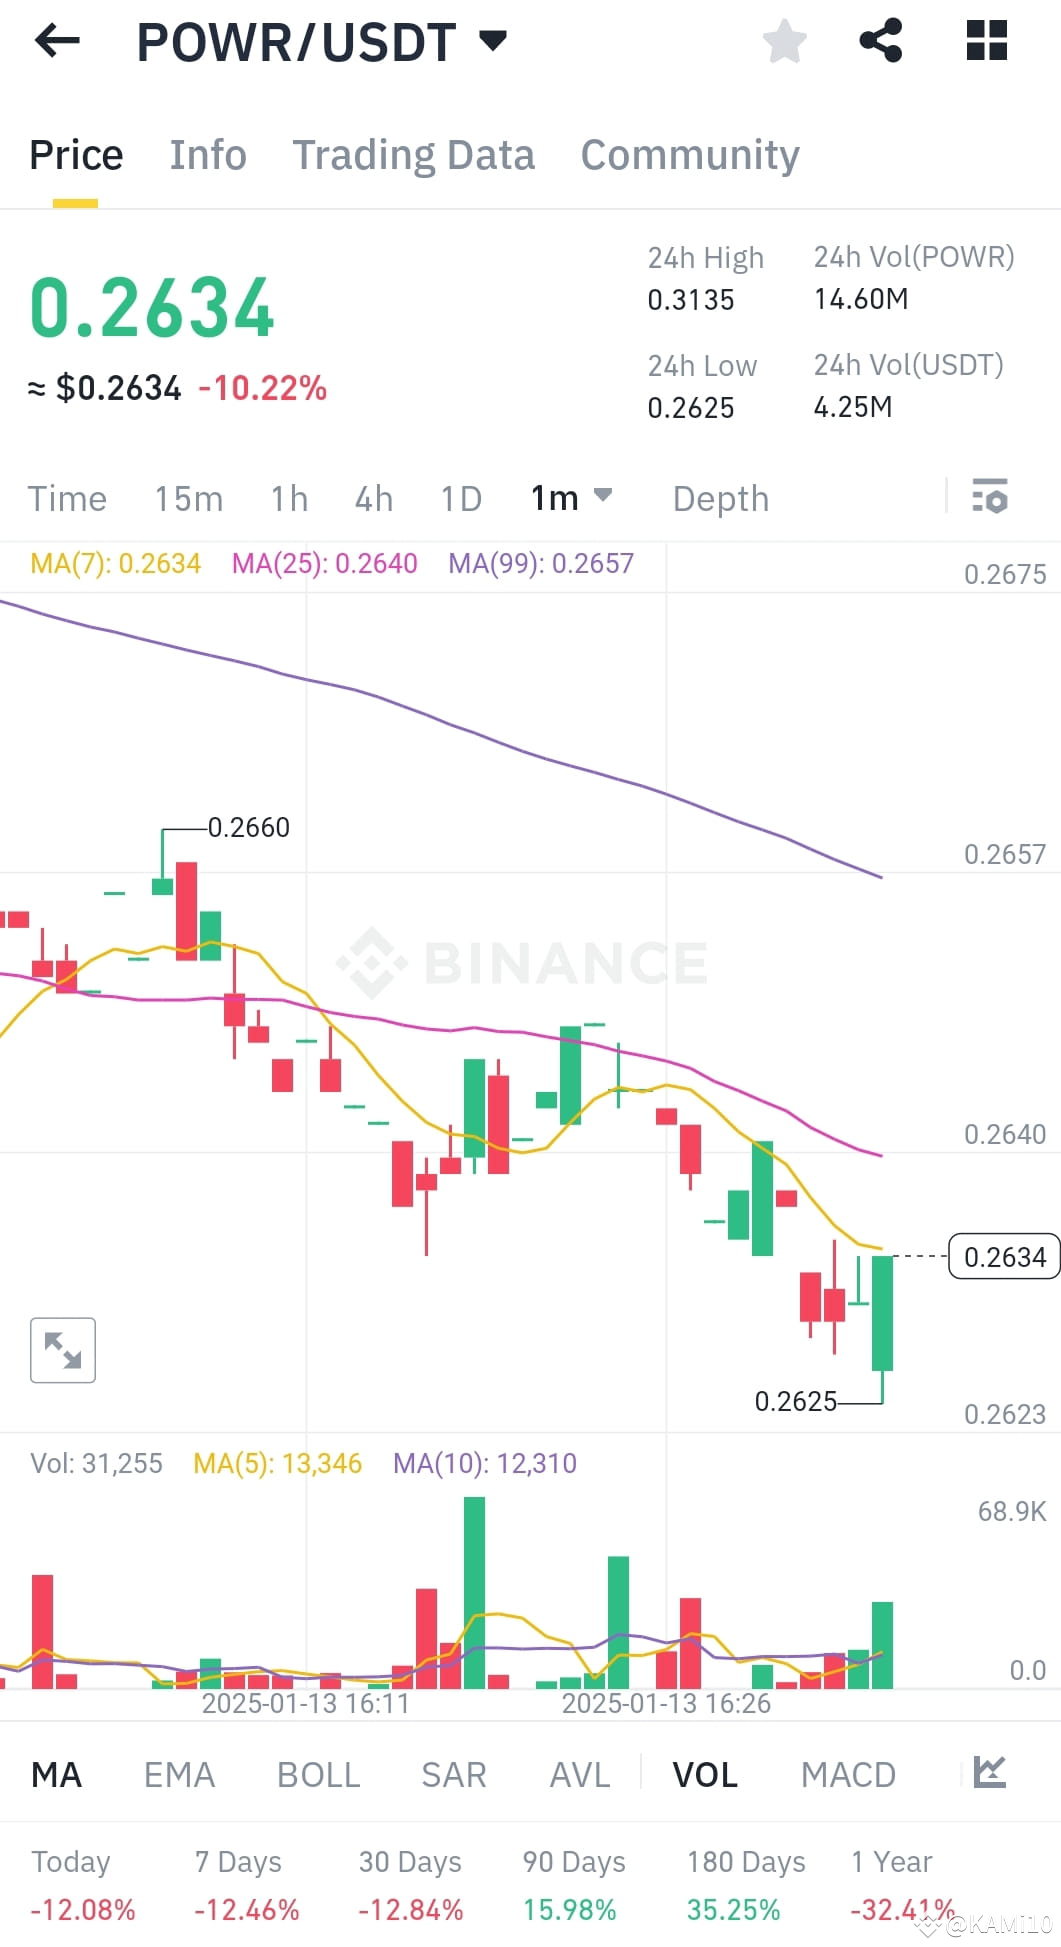The width and height of the screenshot is (1061, 1947).
Task: Switch volume display using VOL toggle
Action: pos(705,1772)
